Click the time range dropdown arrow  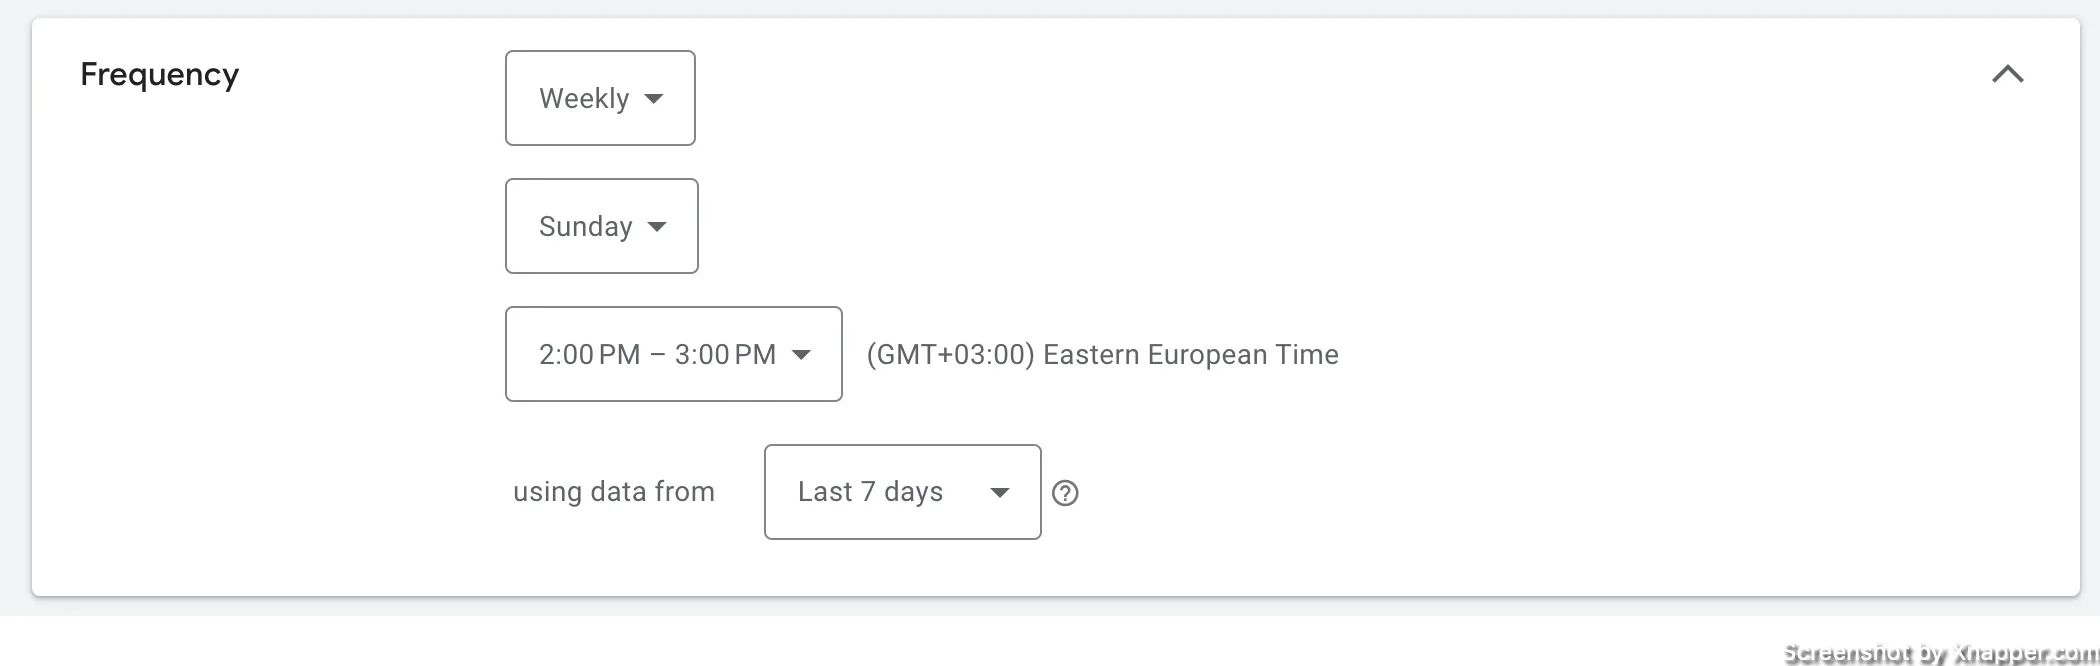(x=801, y=355)
